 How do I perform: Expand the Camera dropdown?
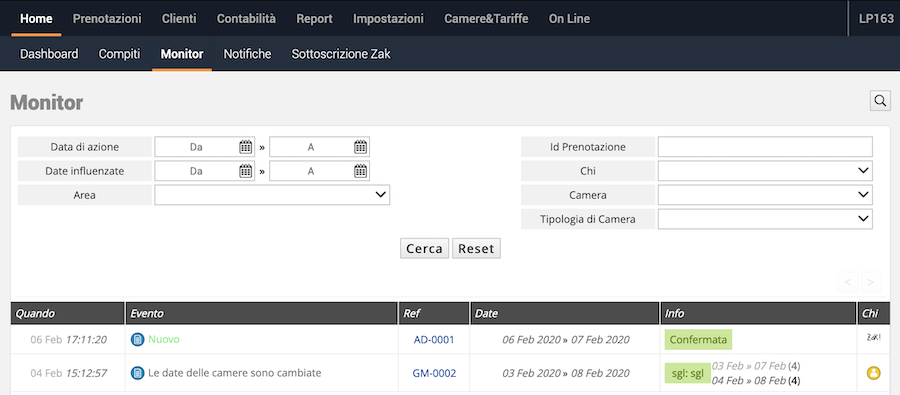coord(765,195)
